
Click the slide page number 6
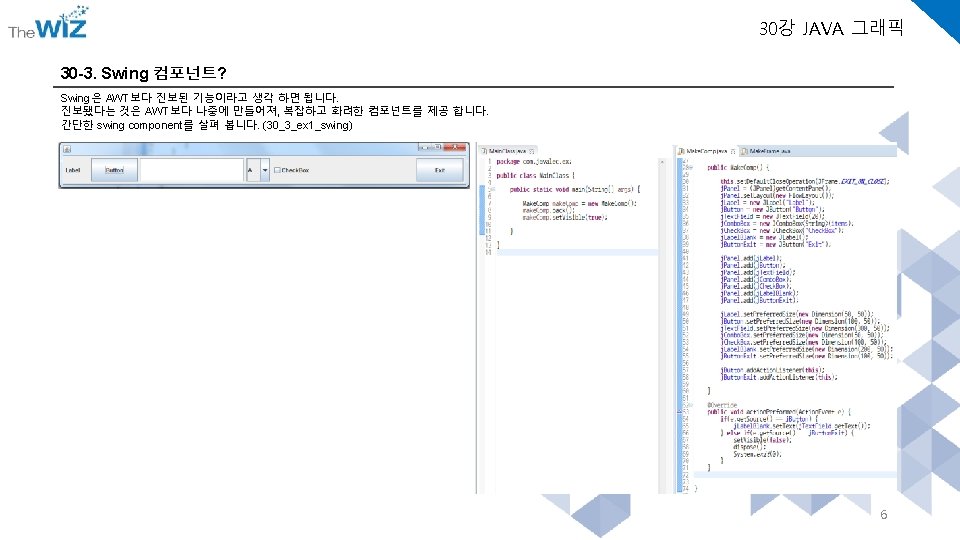[x=883, y=514]
